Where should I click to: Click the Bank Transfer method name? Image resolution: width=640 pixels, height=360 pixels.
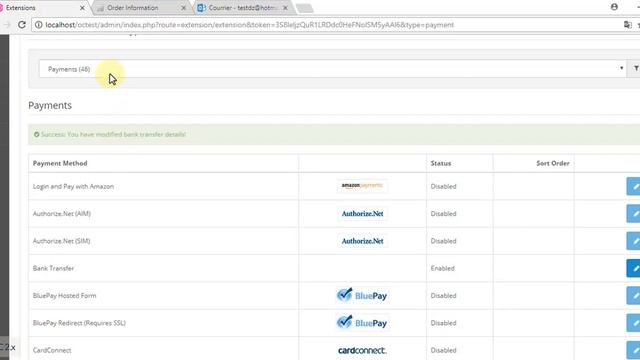(x=53, y=269)
